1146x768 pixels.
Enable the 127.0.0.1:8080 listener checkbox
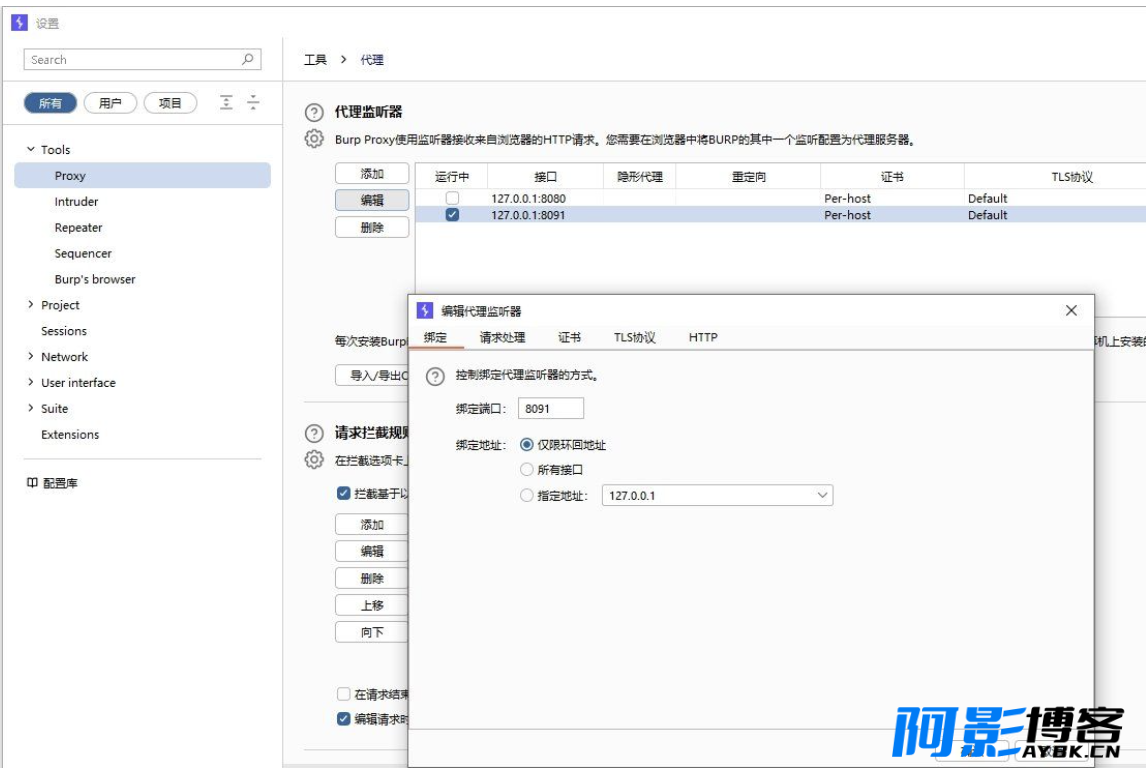[x=452, y=198]
